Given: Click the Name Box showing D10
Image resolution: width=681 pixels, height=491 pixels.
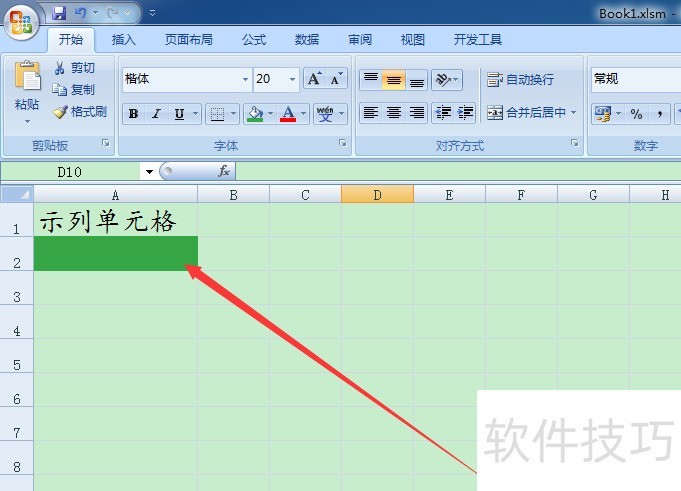Looking at the screenshot, I should [x=70, y=172].
